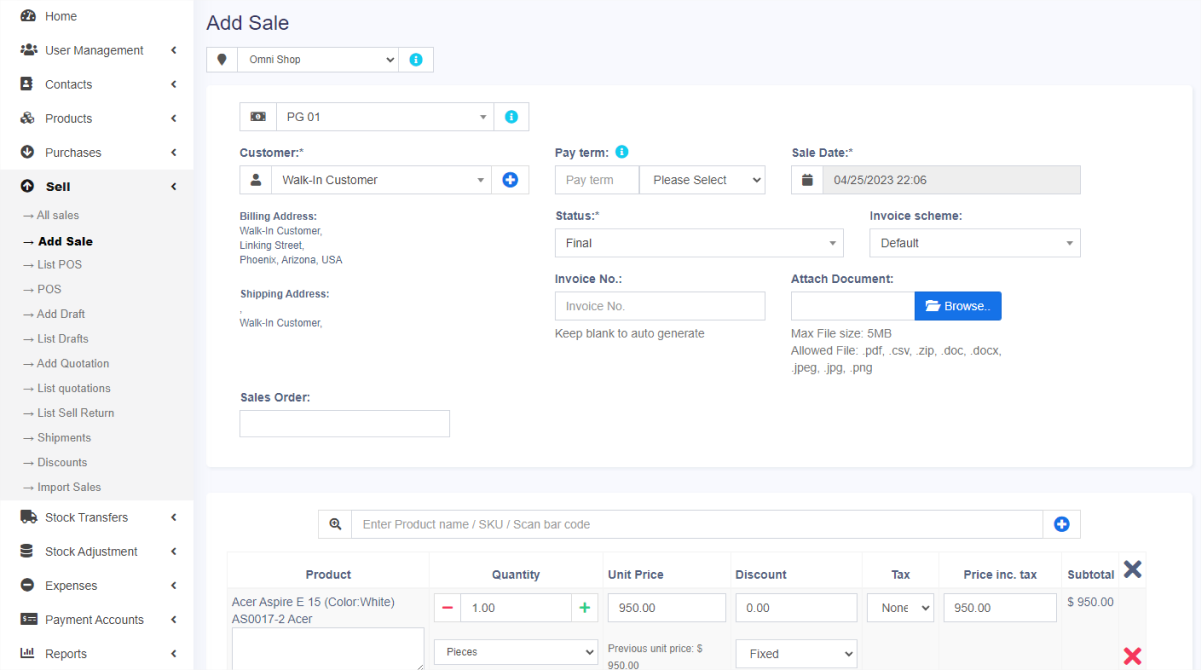Click the Pay term info icon

[x=622, y=153]
